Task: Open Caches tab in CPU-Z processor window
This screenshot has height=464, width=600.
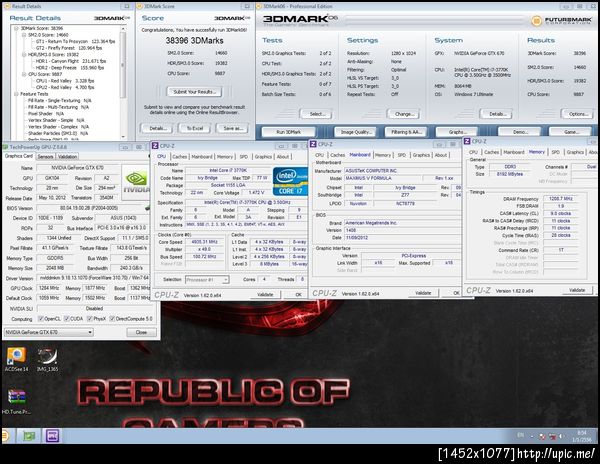Action: (x=179, y=156)
